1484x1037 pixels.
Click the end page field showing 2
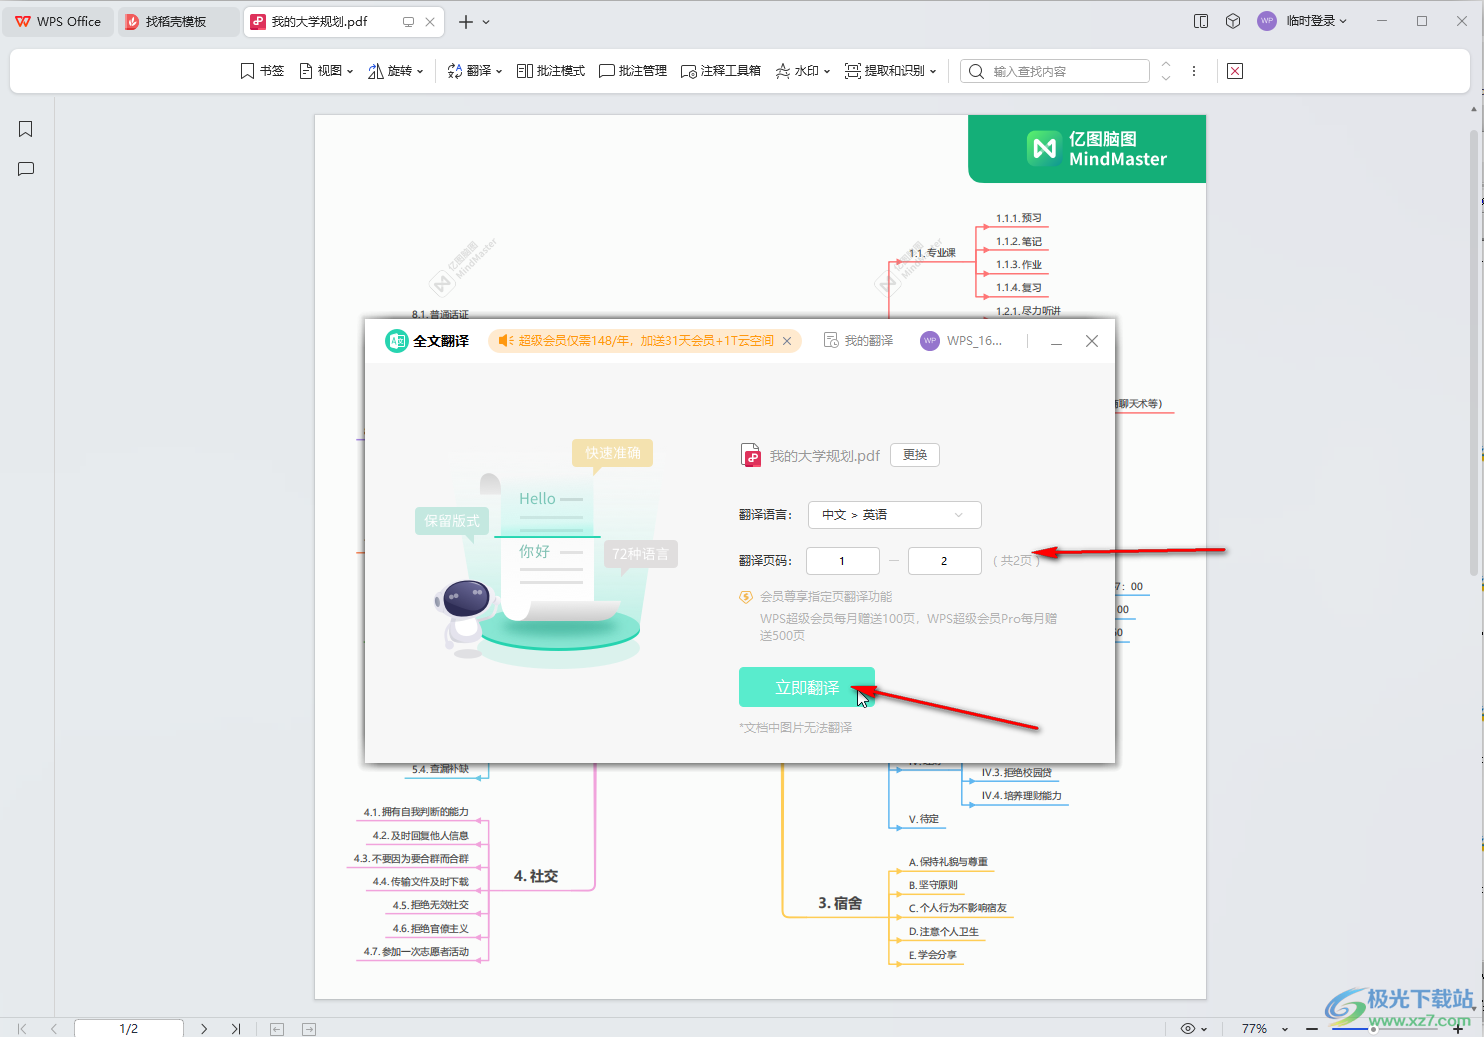pyautogui.click(x=945, y=561)
